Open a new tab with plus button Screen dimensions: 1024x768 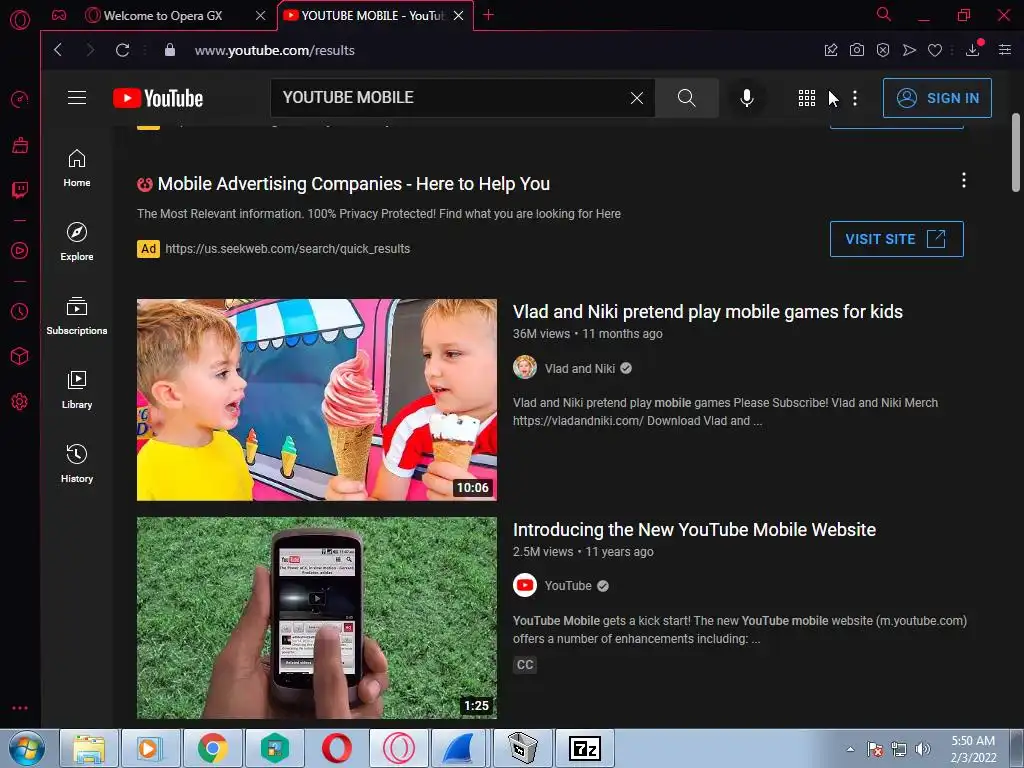[488, 15]
